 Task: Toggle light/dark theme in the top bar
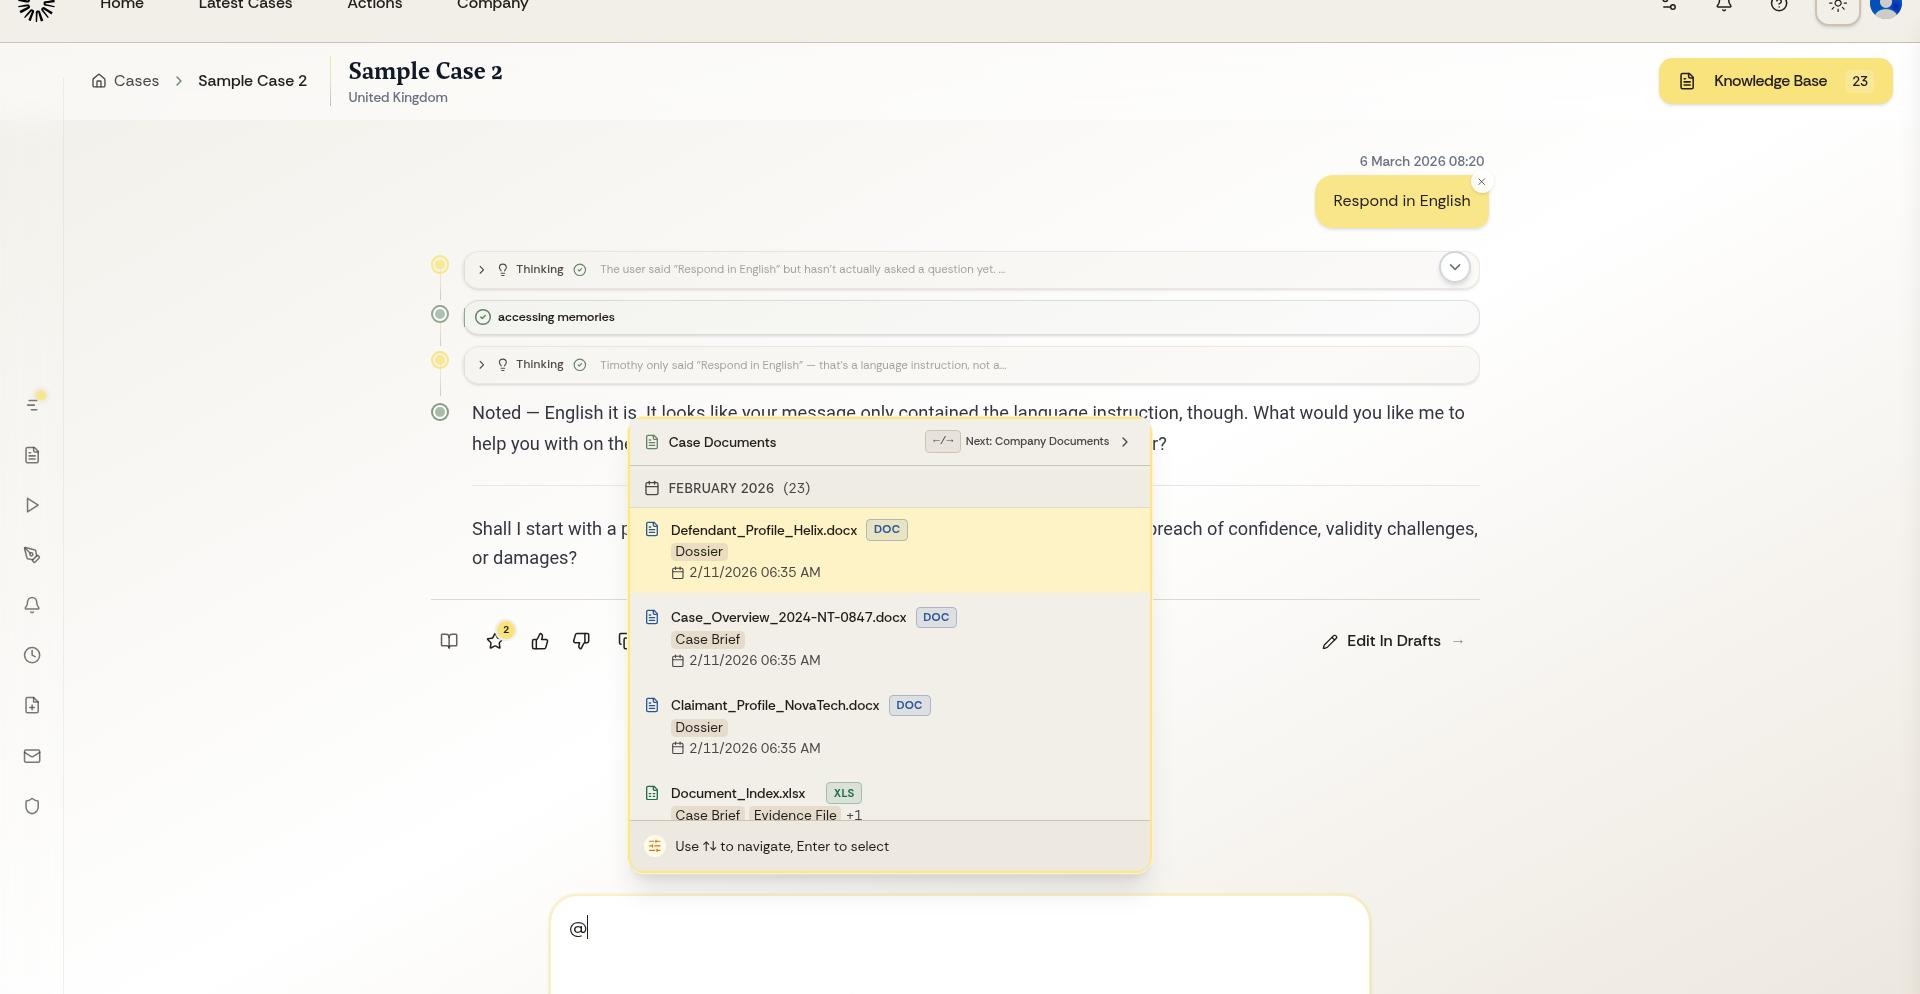click(1839, 5)
